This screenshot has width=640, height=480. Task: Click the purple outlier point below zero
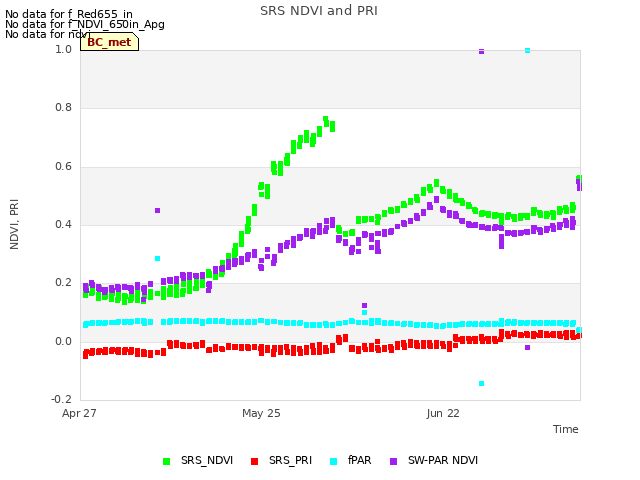pos(527,348)
